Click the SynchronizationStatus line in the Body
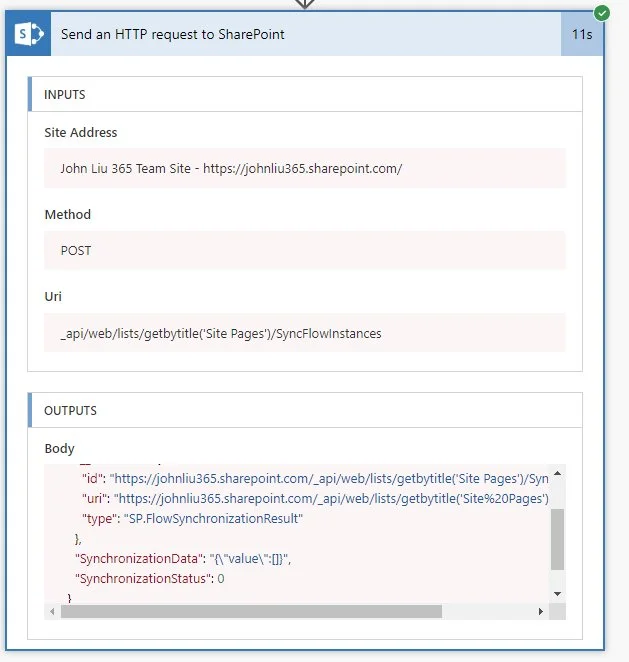 pyautogui.click(x=150, y=578)
